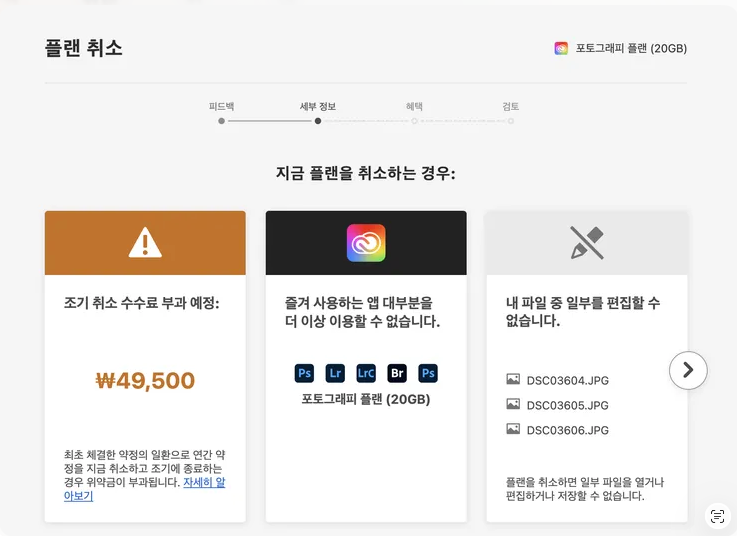The width and height of the screenshot is (737, 536).
Task: Click the image icon beside DSC03605.JPG
Action: [x=513, y=404]
